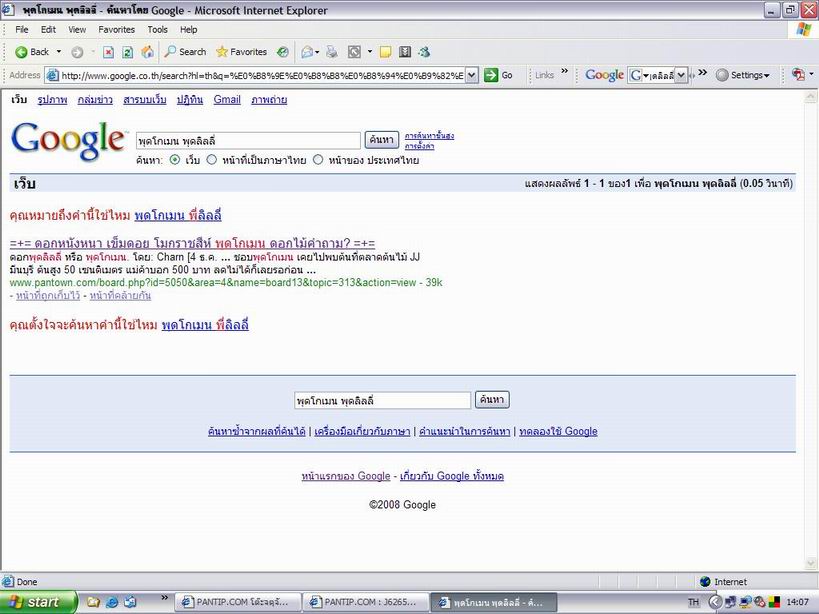
Task: Click the รูปภาพ (Images) link
Action: click(52, 99)
